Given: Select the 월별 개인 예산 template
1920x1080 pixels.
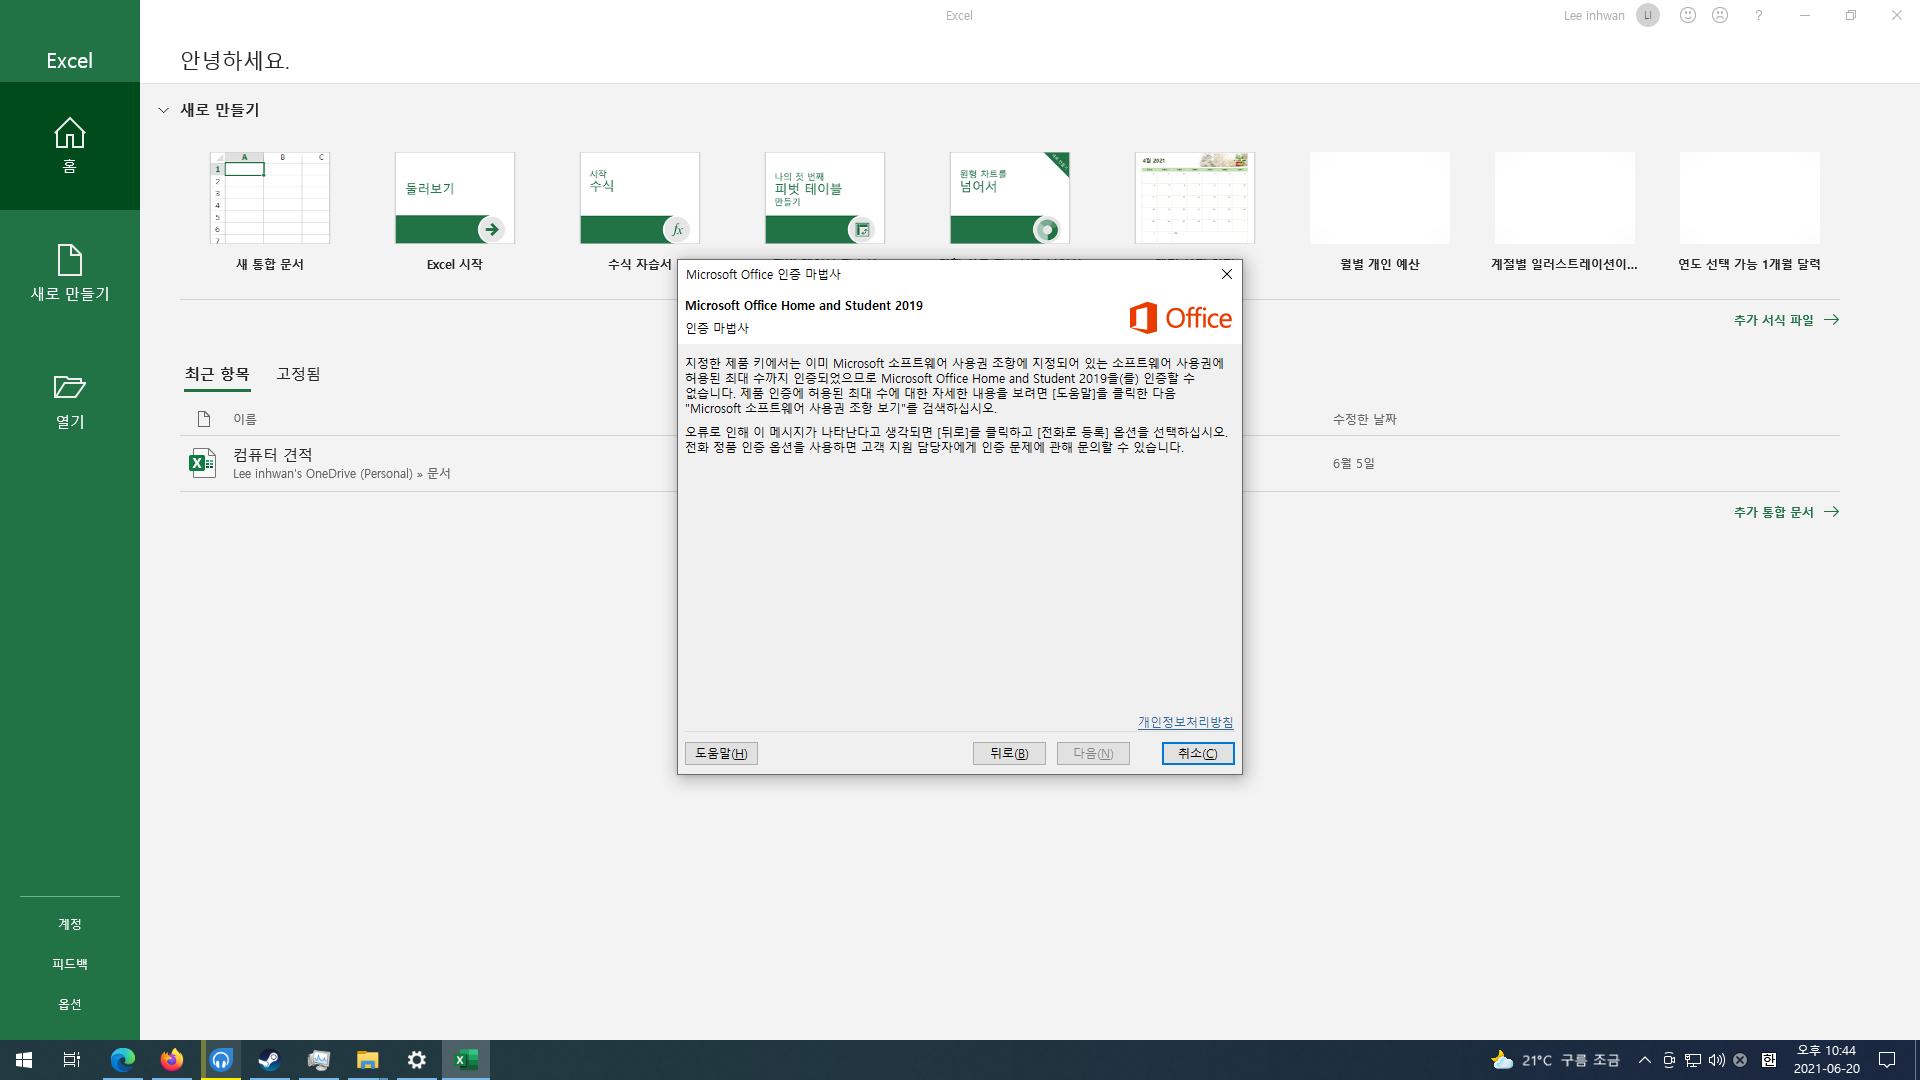Looking at the screenshot, I should pyautogui.click(x=1380, y=212).
